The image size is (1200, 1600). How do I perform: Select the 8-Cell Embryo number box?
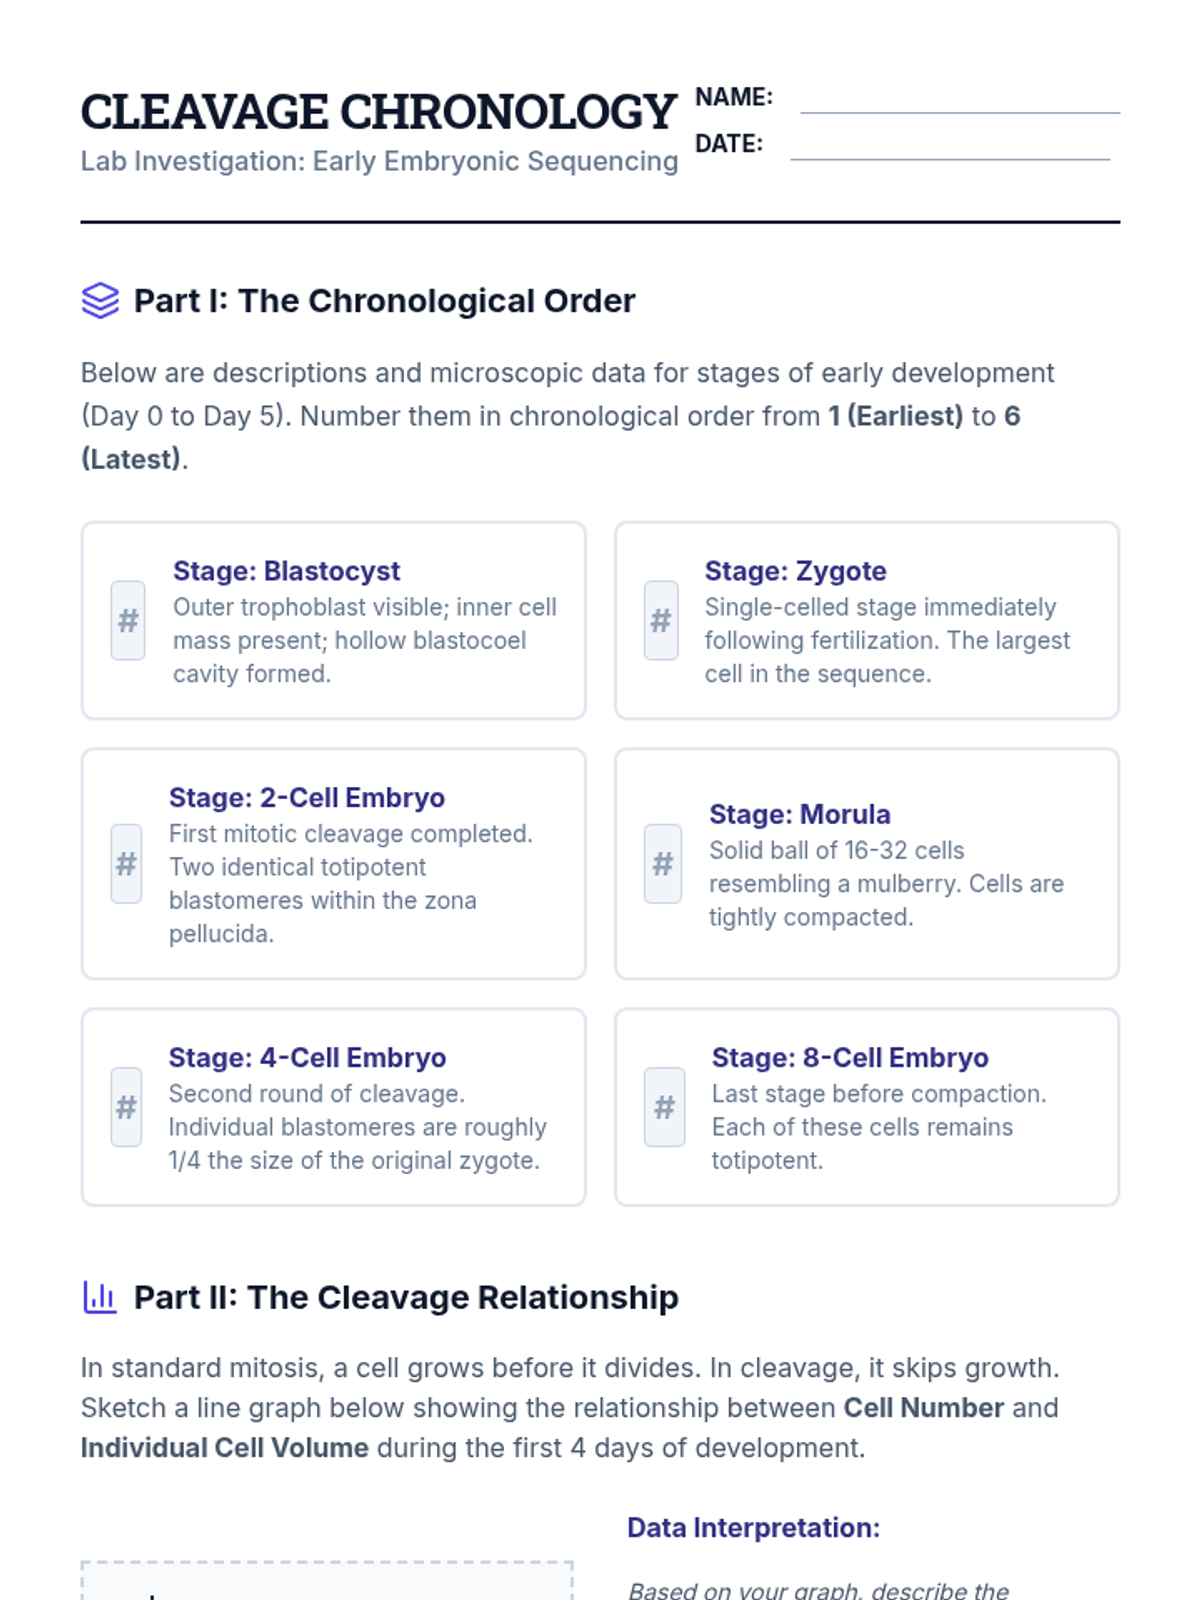(665, 1107)
